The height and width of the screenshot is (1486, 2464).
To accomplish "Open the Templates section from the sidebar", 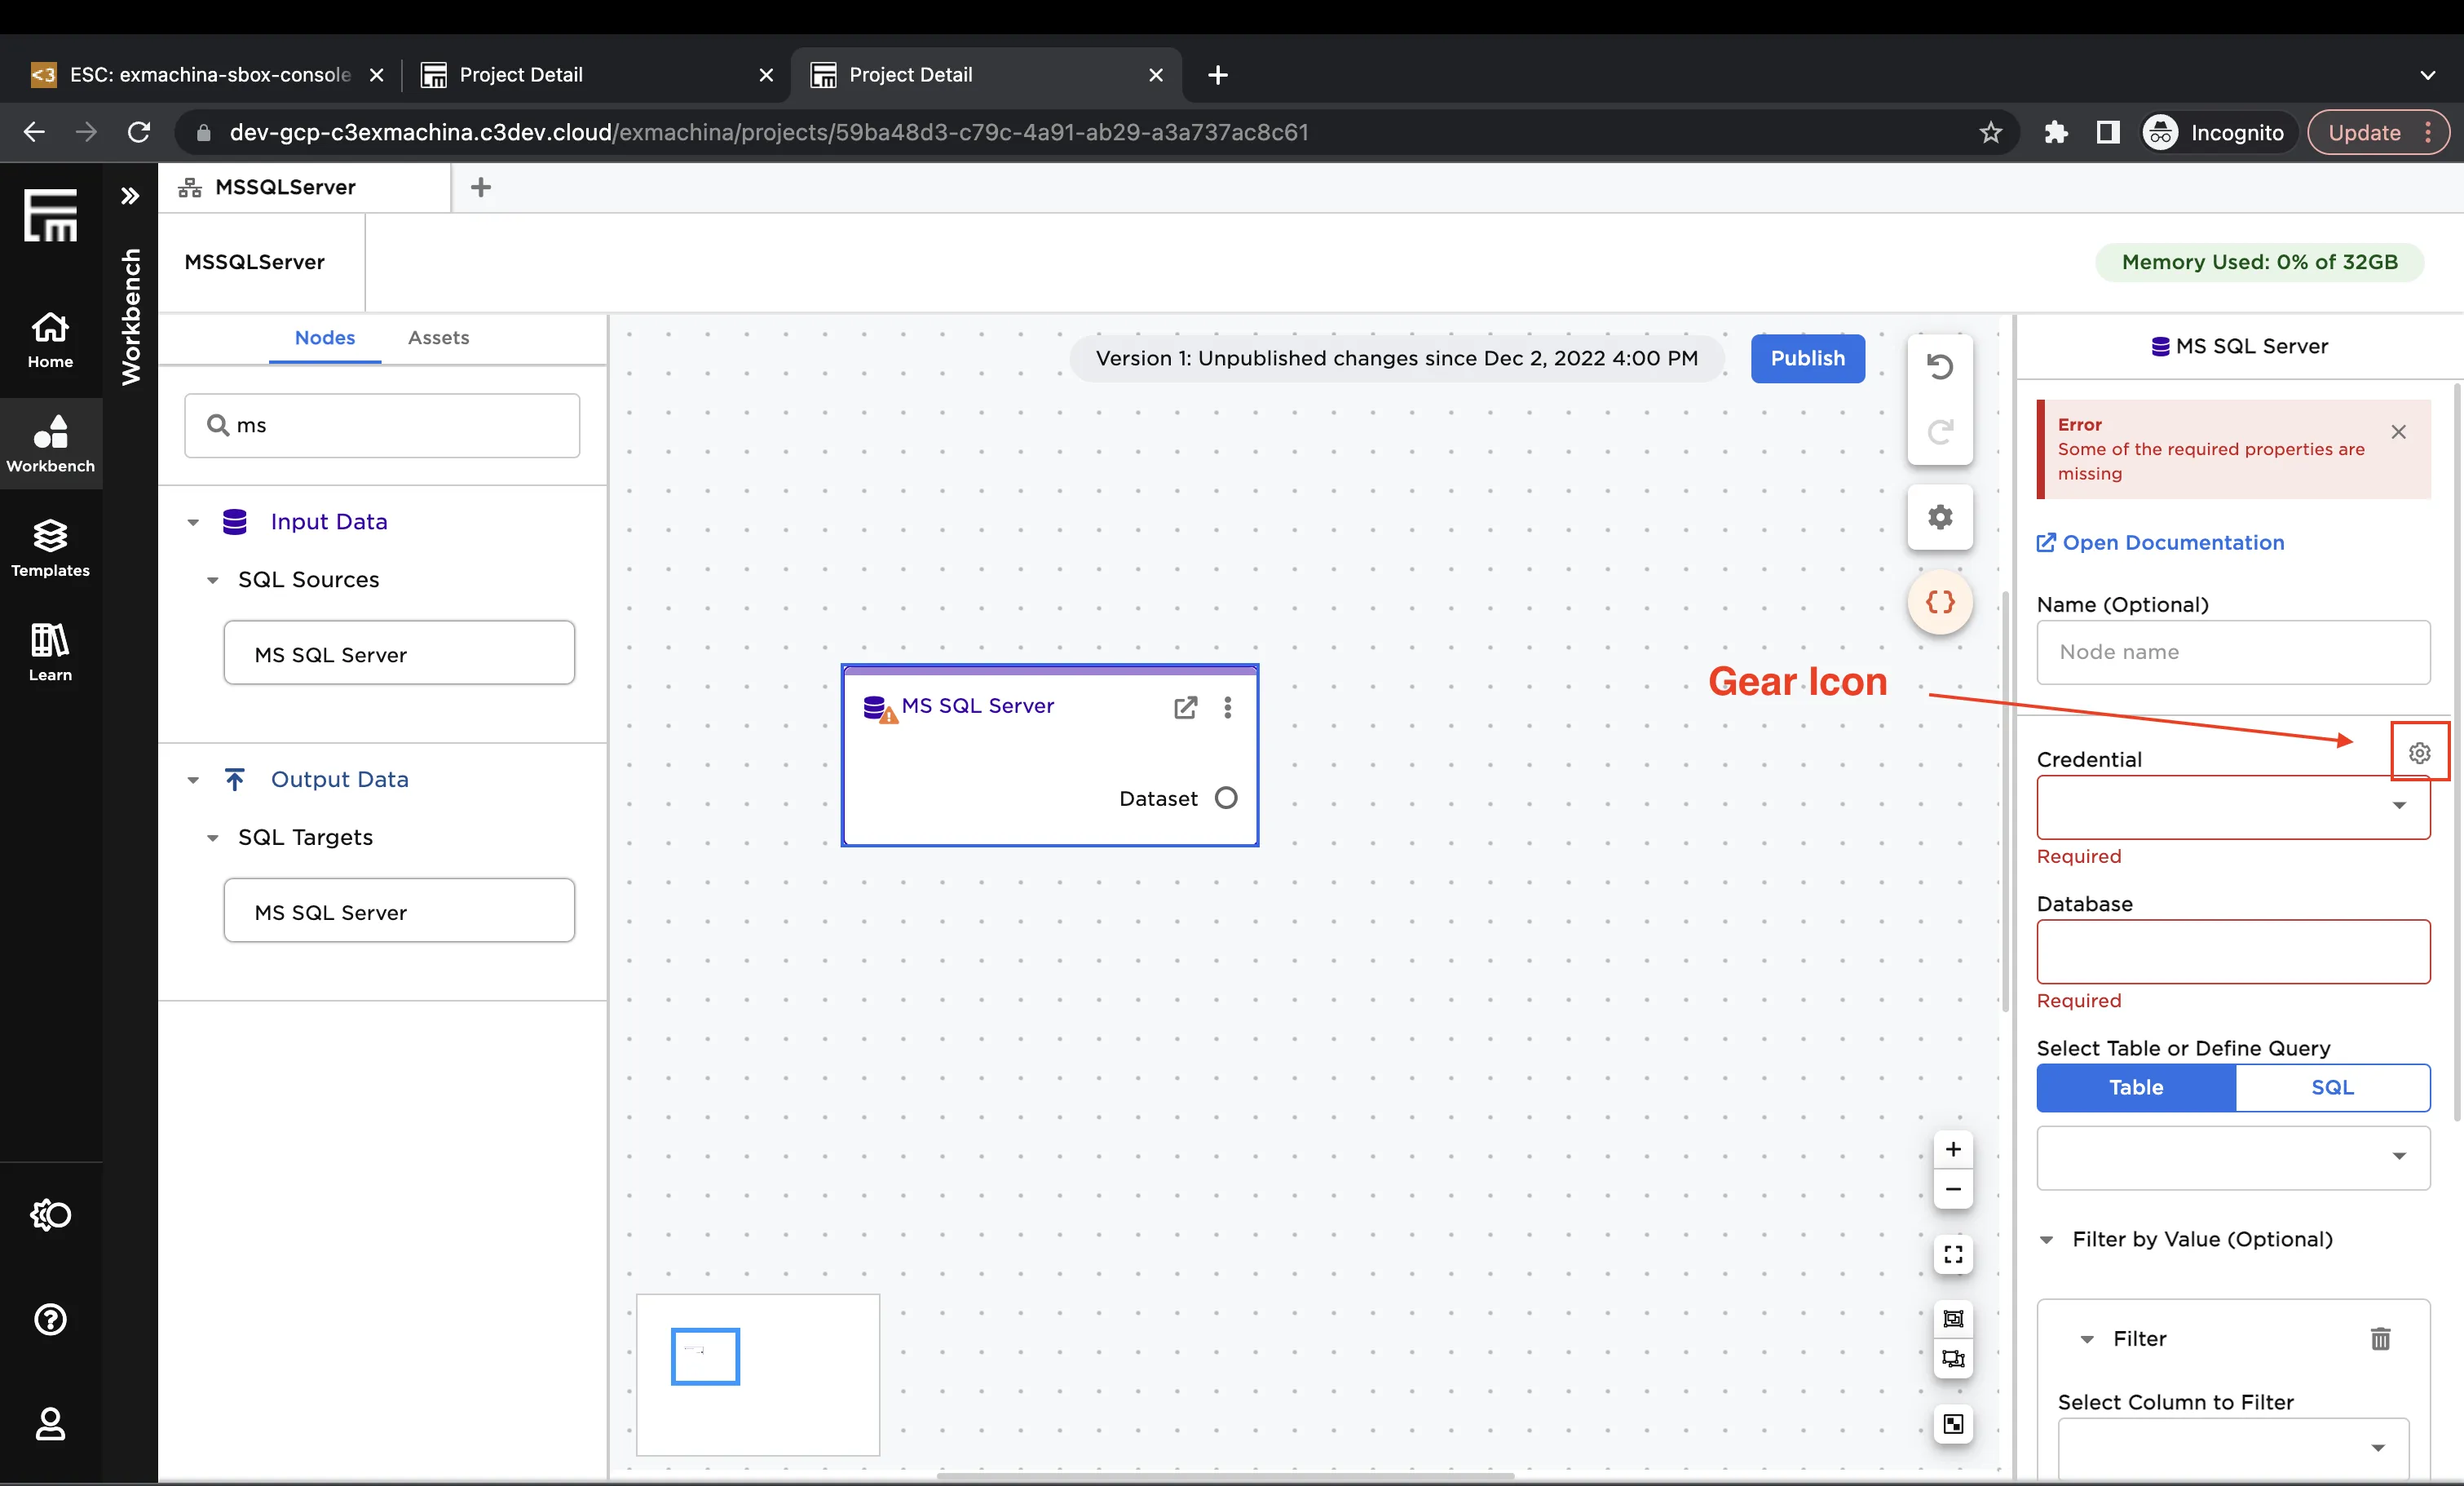I will (x=50, y=547).
